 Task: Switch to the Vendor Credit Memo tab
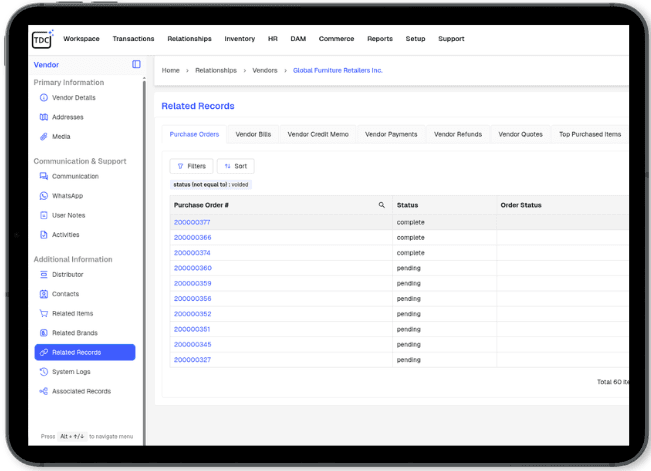point(318,134)
